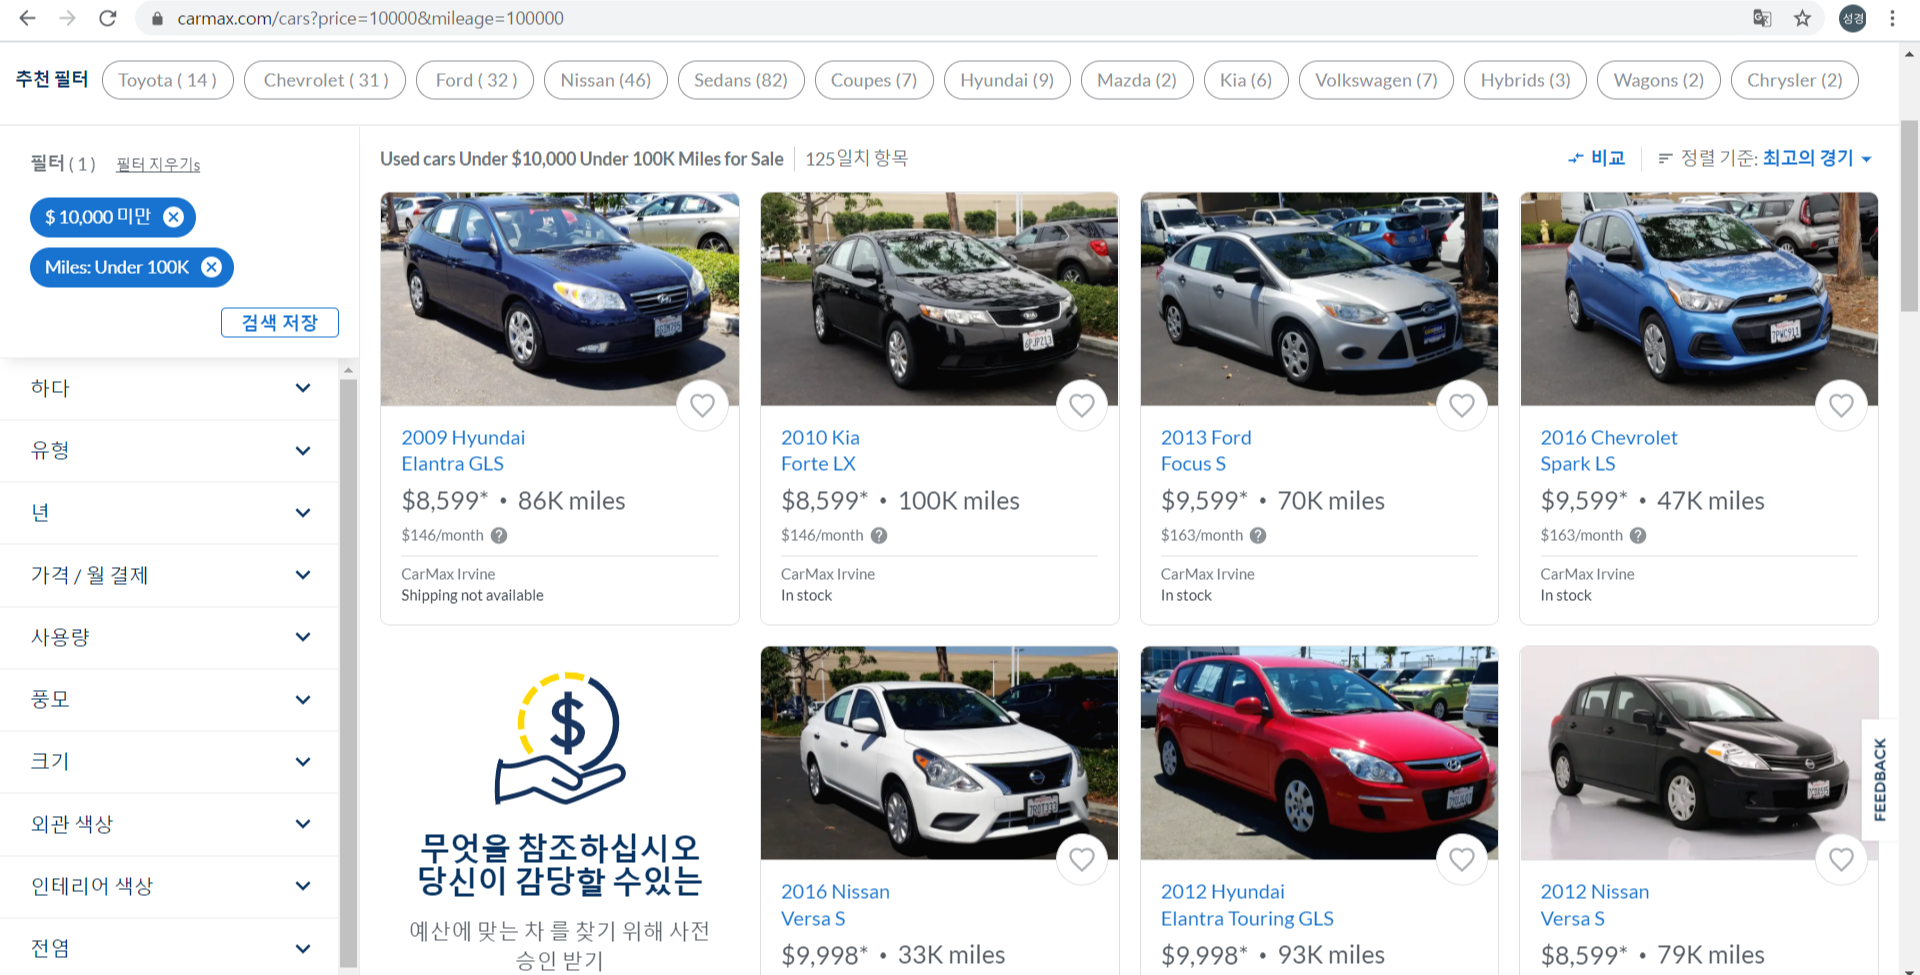The image size is (1920, 975).
Task: Expand the 외관 색상 filter section
Action: pyautogui.click(x=170, y=824)
